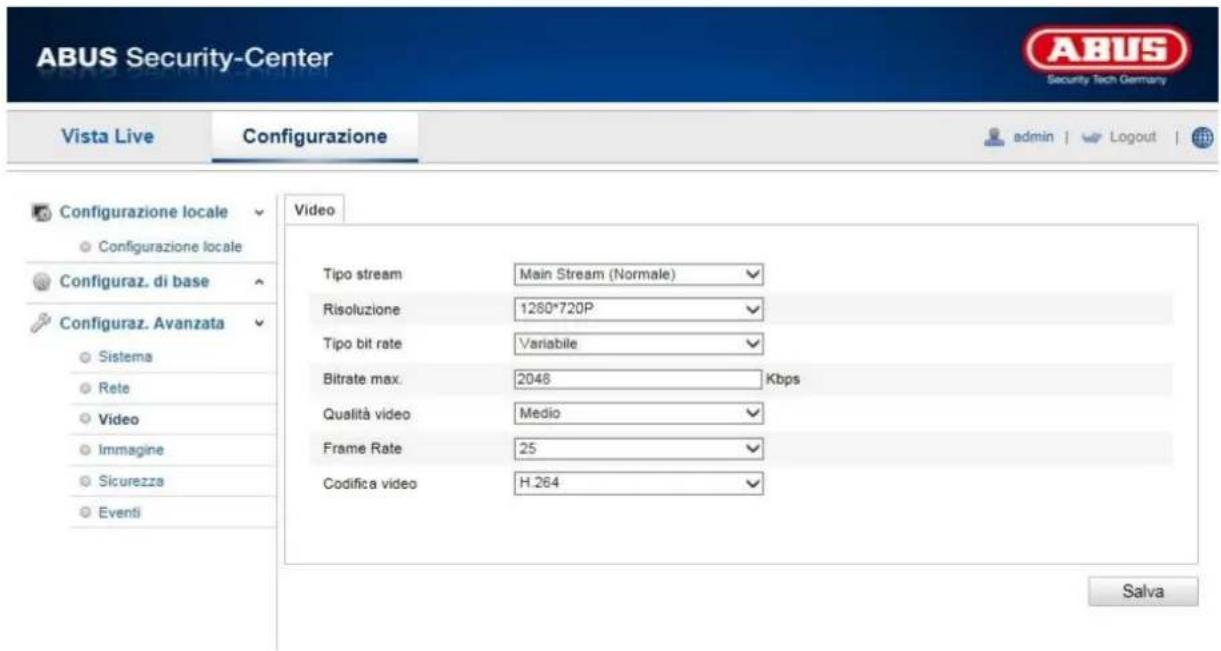Click the Frame Rate label

coord(356,449)
